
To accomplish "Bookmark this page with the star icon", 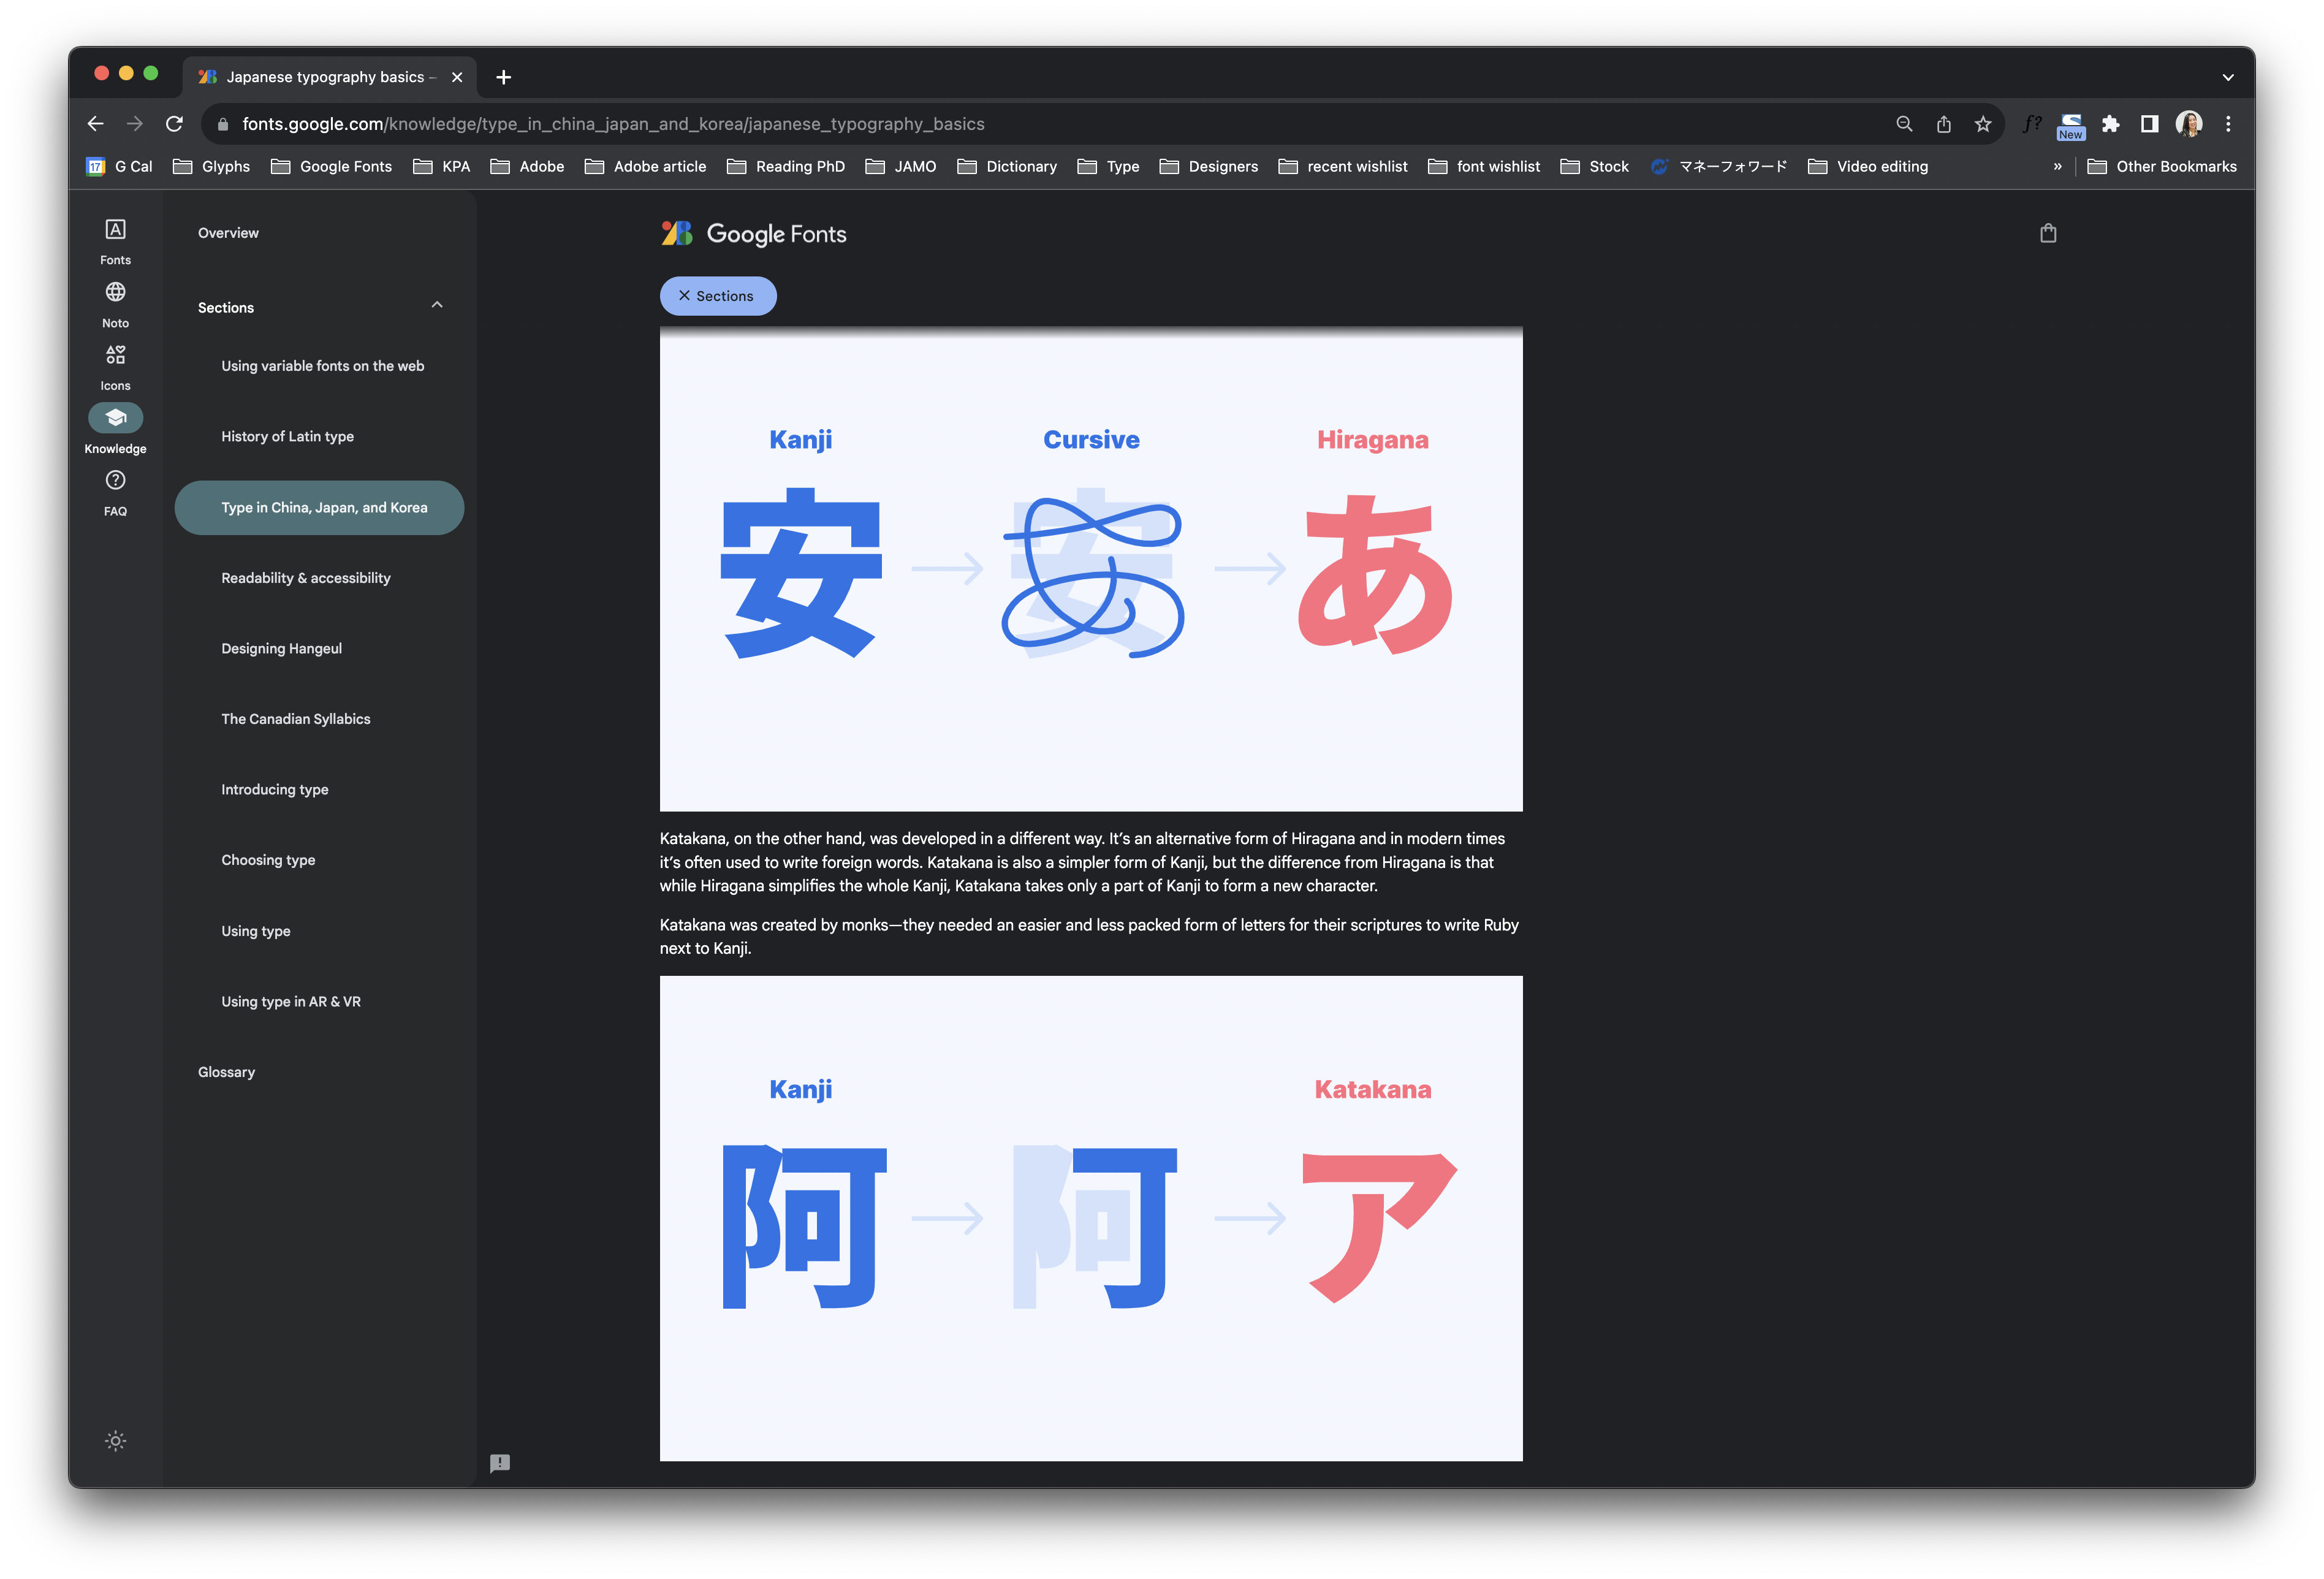I will point(1983,124).
